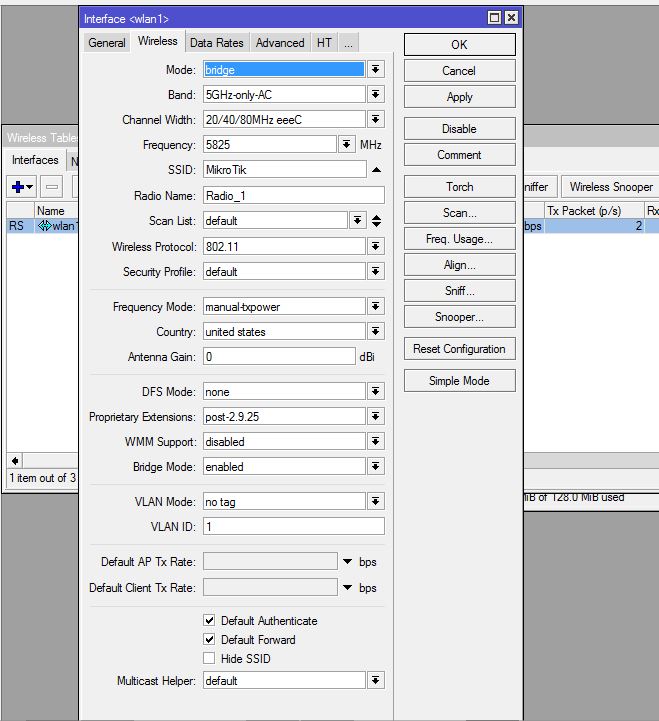Click the scroll-left arrow in Wireless Tables
Viewport: 659px width, 721px height.
[15, 461]
